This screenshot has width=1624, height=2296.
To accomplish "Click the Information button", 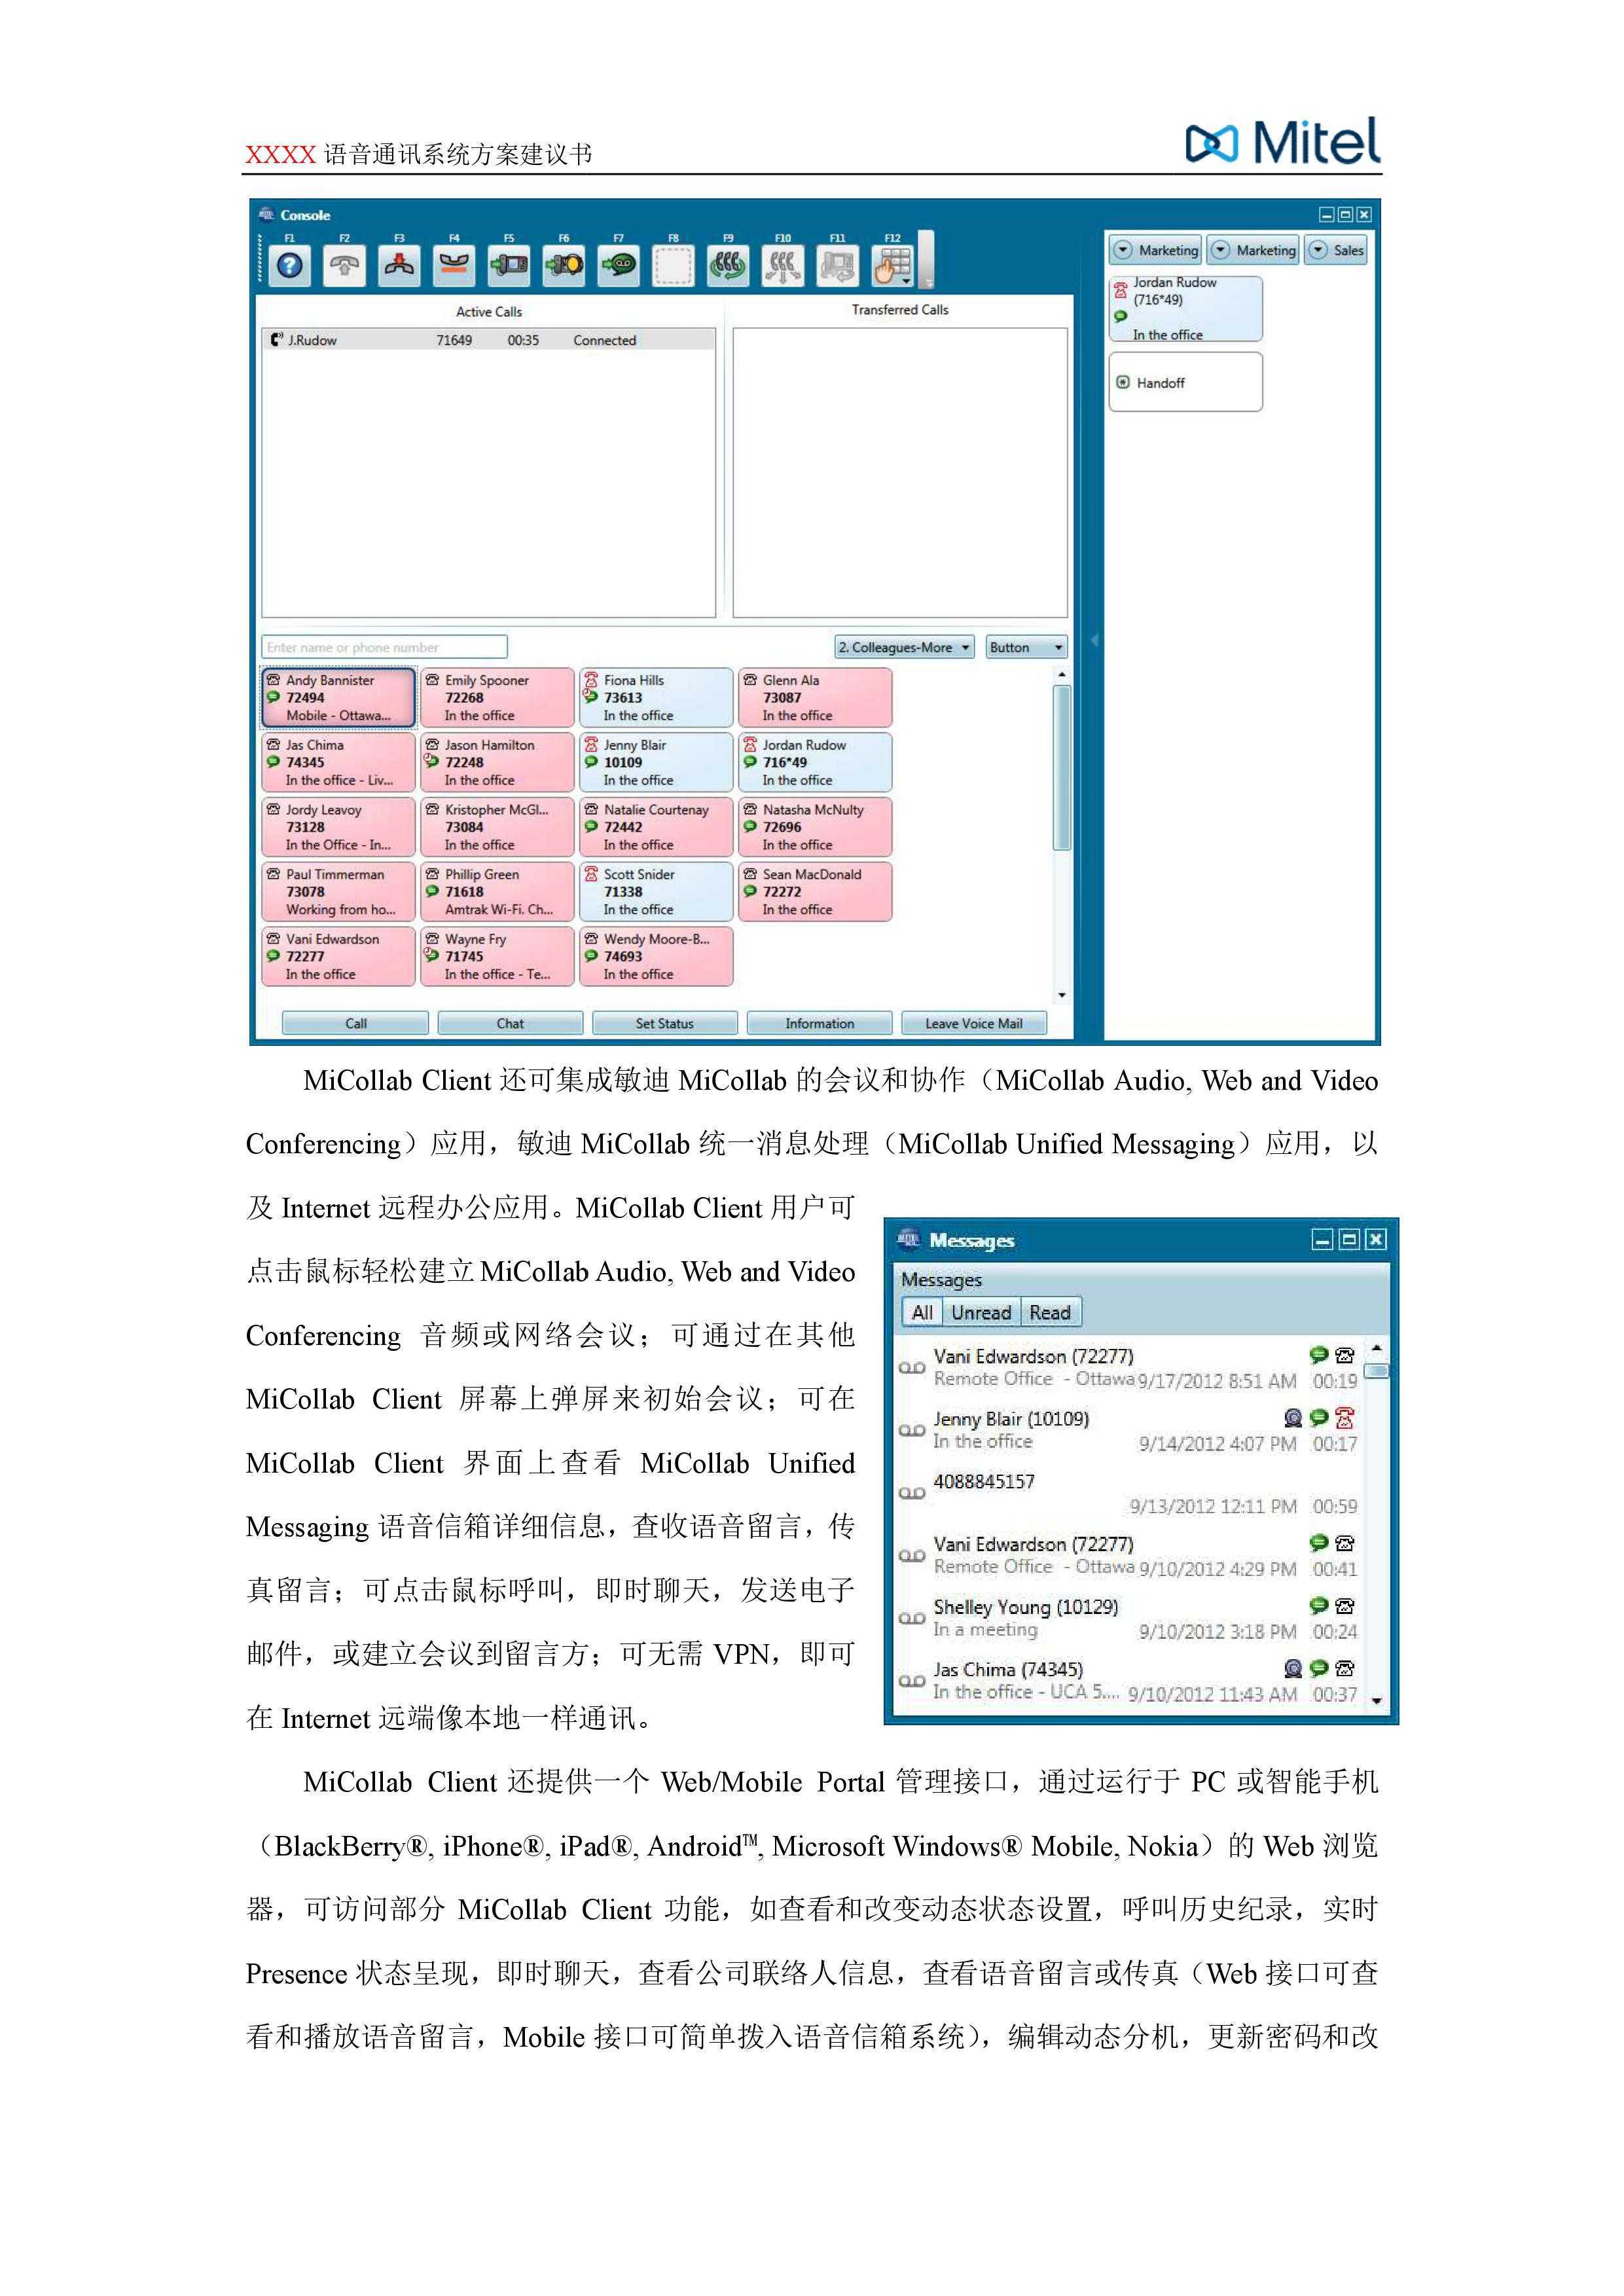I will point(819,1023).
